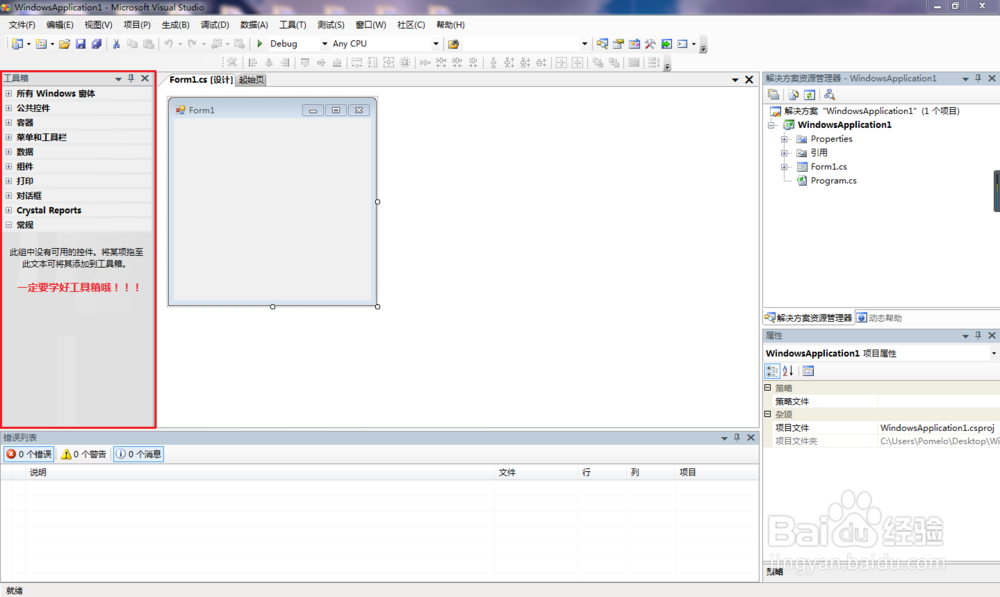Click the 文件 column header in Error List
Image resolution: width=1000 pixels, height=597 pixels.
[537, 472]
